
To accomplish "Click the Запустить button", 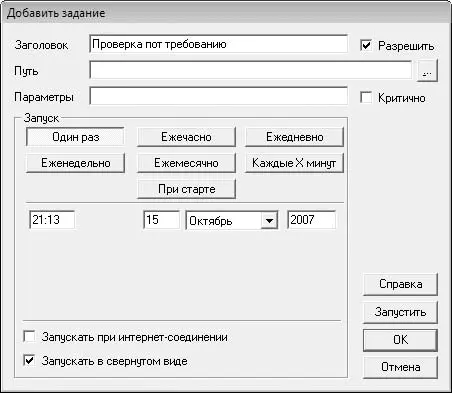I will tap(400, 312).
